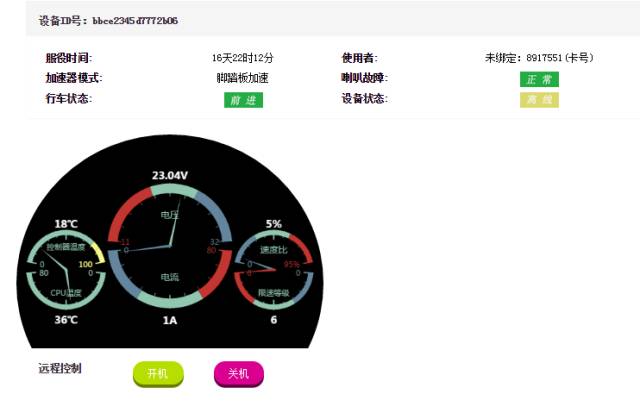Select the green 前进 driving status badge
This screenshot has width=640, height=419.
tap(243, 100)
